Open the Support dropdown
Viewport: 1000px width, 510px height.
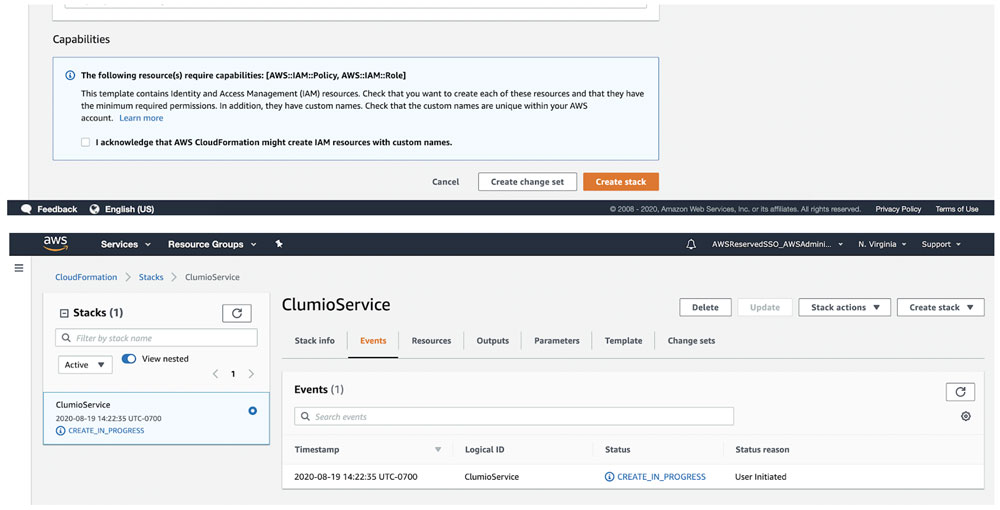pyautogui.click(x=941, y=244)
